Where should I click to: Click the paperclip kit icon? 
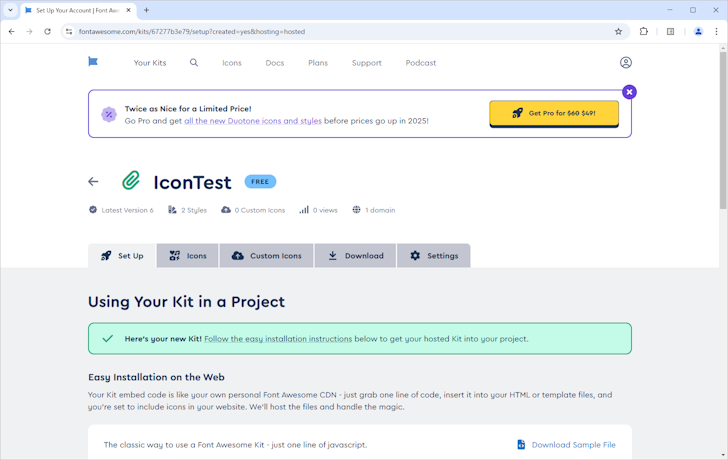(131, 181)
